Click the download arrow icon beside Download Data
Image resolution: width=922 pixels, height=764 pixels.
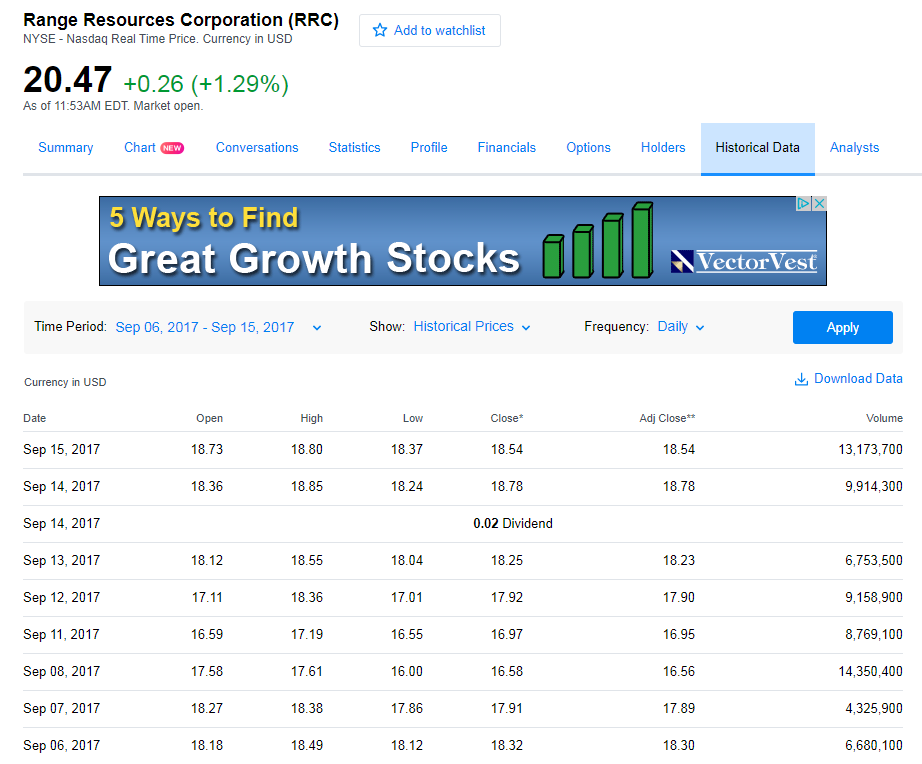pyautogui.click(x=801, y=379)
